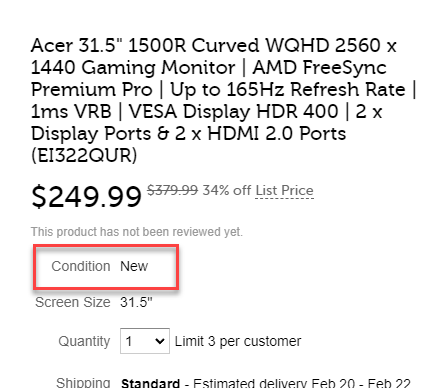The image size is (442, 388).
Task: Click the New condition value
Action: [134, 266]
